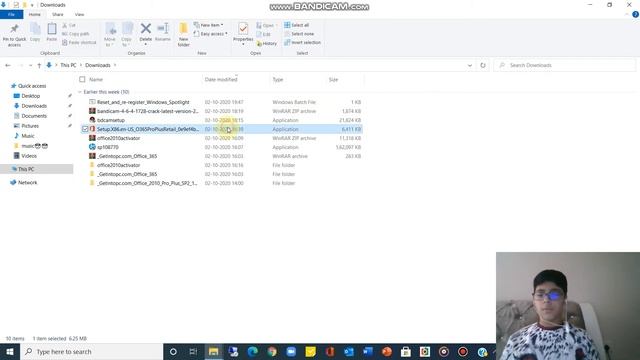Switch to the Home ribbon tab
The height and width of the screenshot is (360, 640).
click(35, 14)
